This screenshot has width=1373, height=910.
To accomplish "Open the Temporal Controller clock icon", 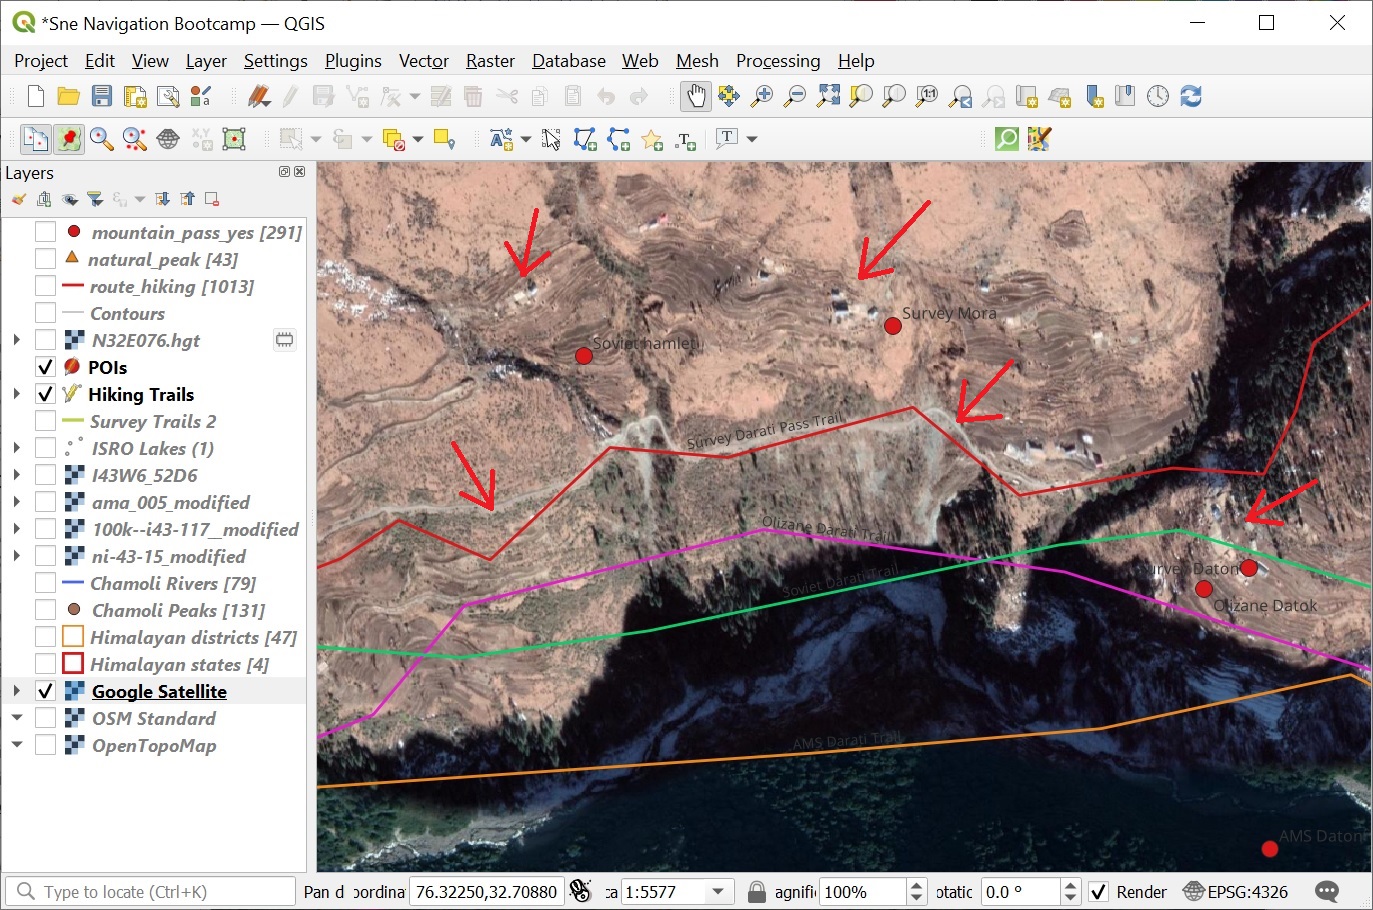I will (x=1157, y=96).
